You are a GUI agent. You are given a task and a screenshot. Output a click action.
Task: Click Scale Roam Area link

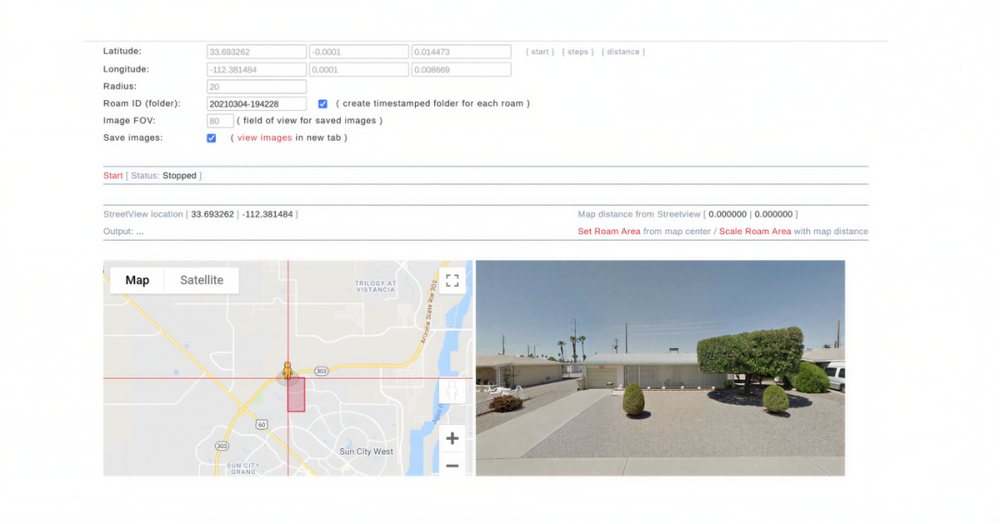pyautogui.click(x=755, y=231)
